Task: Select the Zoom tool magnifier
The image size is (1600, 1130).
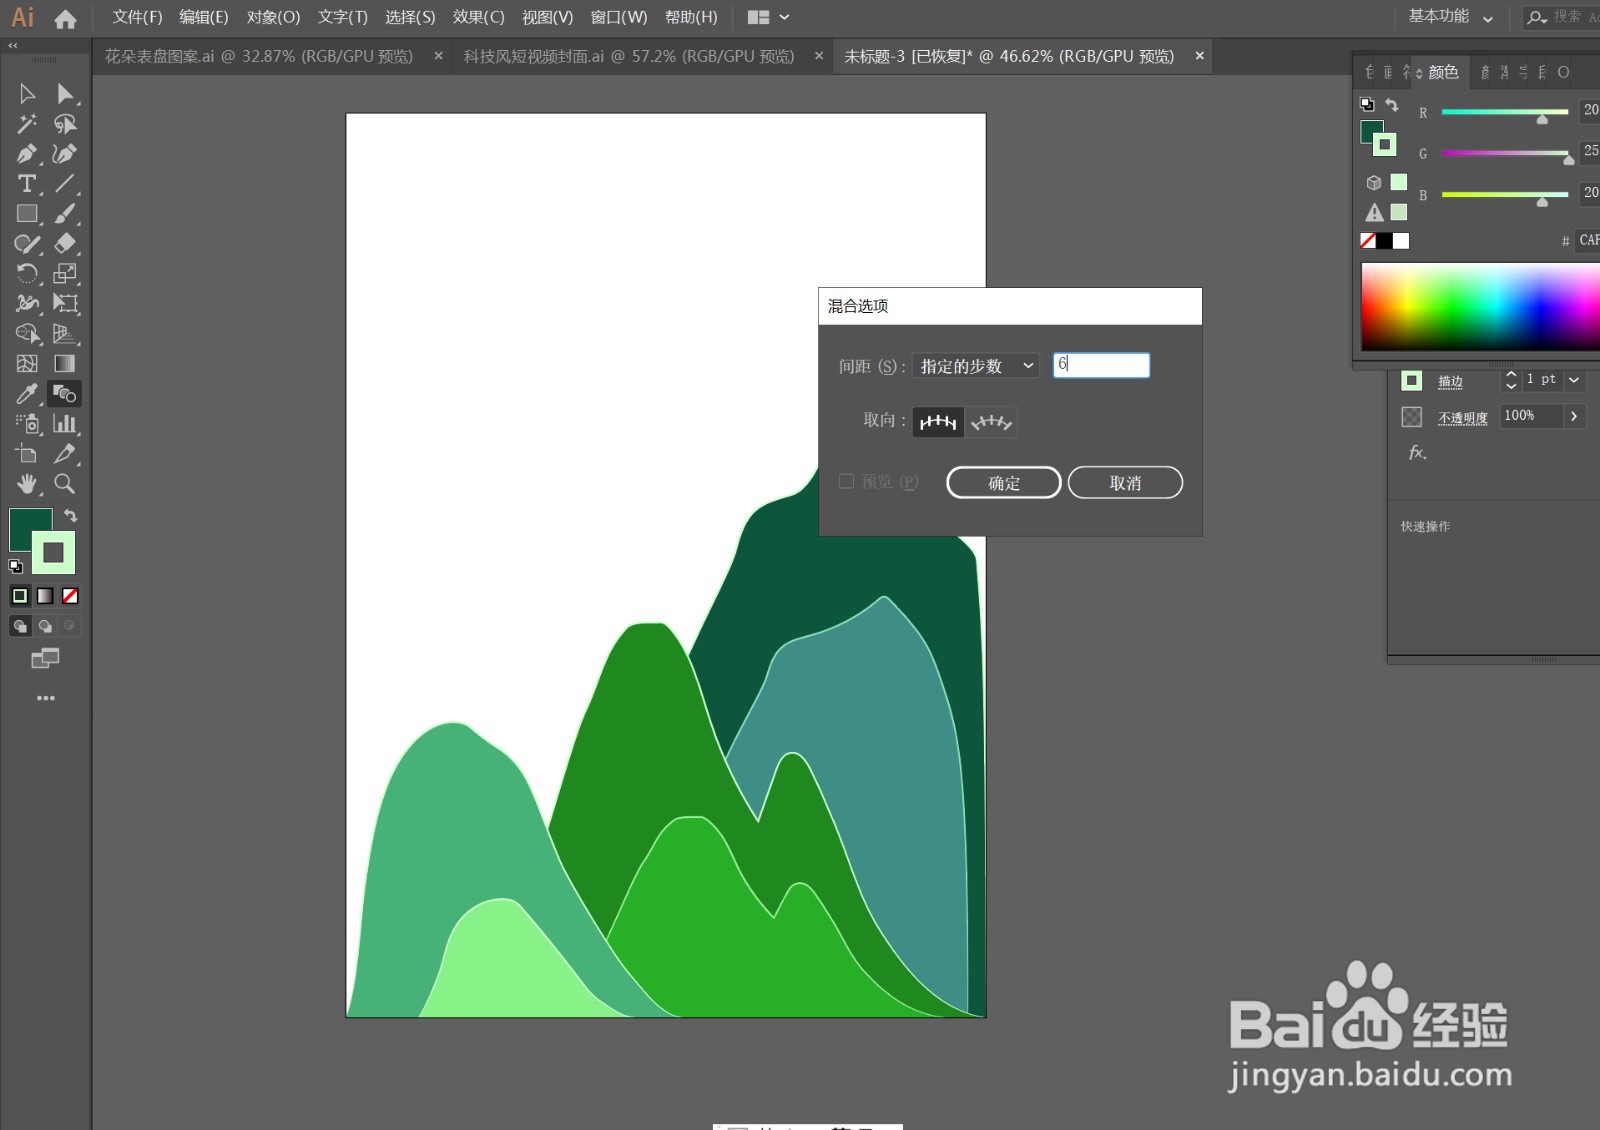Action: (65, 484)
